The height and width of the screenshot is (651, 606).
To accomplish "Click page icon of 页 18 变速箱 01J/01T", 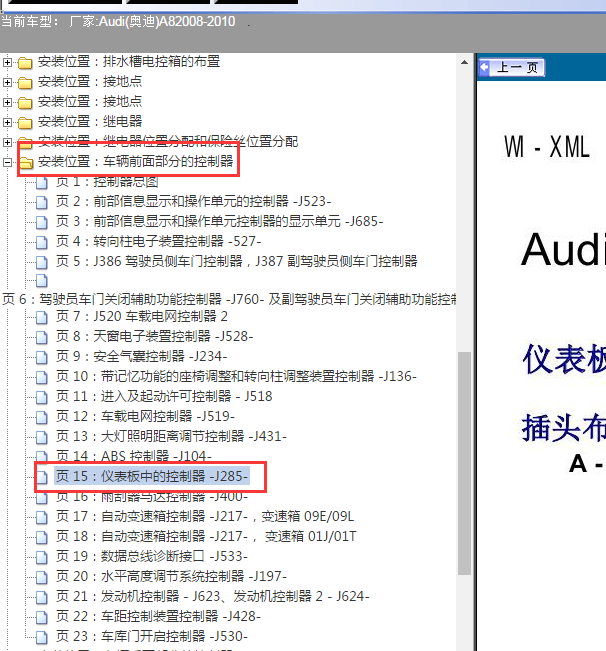I will (x=42, y=537).
